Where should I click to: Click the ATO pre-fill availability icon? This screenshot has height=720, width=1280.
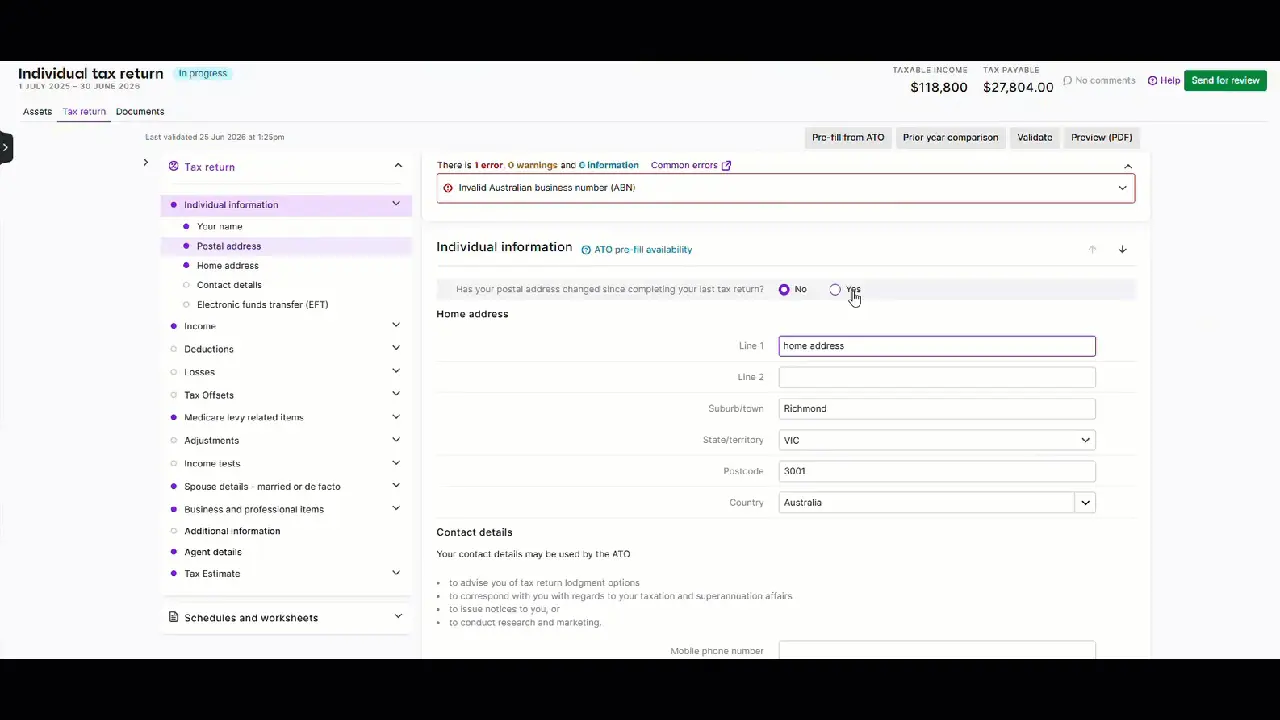(x=586, y=250)
